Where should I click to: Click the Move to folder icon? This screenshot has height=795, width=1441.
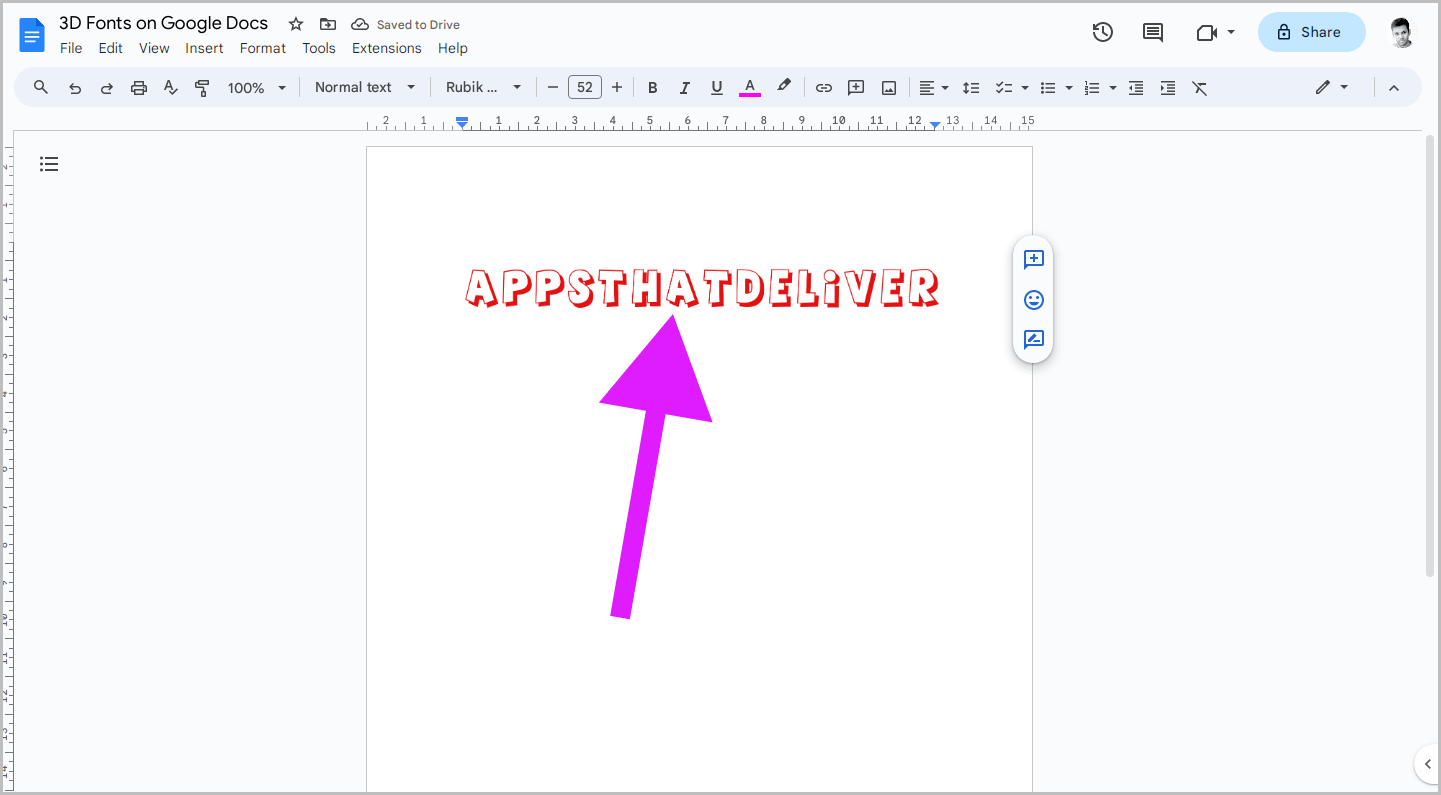pos(328,24)
